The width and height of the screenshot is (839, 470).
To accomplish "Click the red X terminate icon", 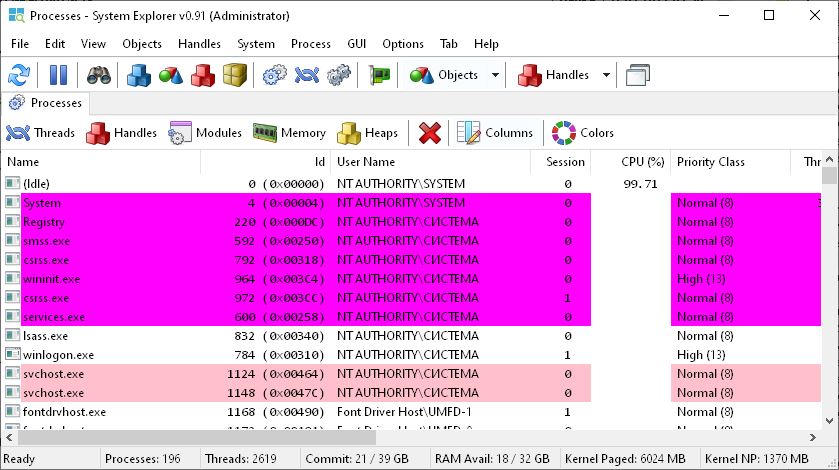I will [x=430, y=133].
